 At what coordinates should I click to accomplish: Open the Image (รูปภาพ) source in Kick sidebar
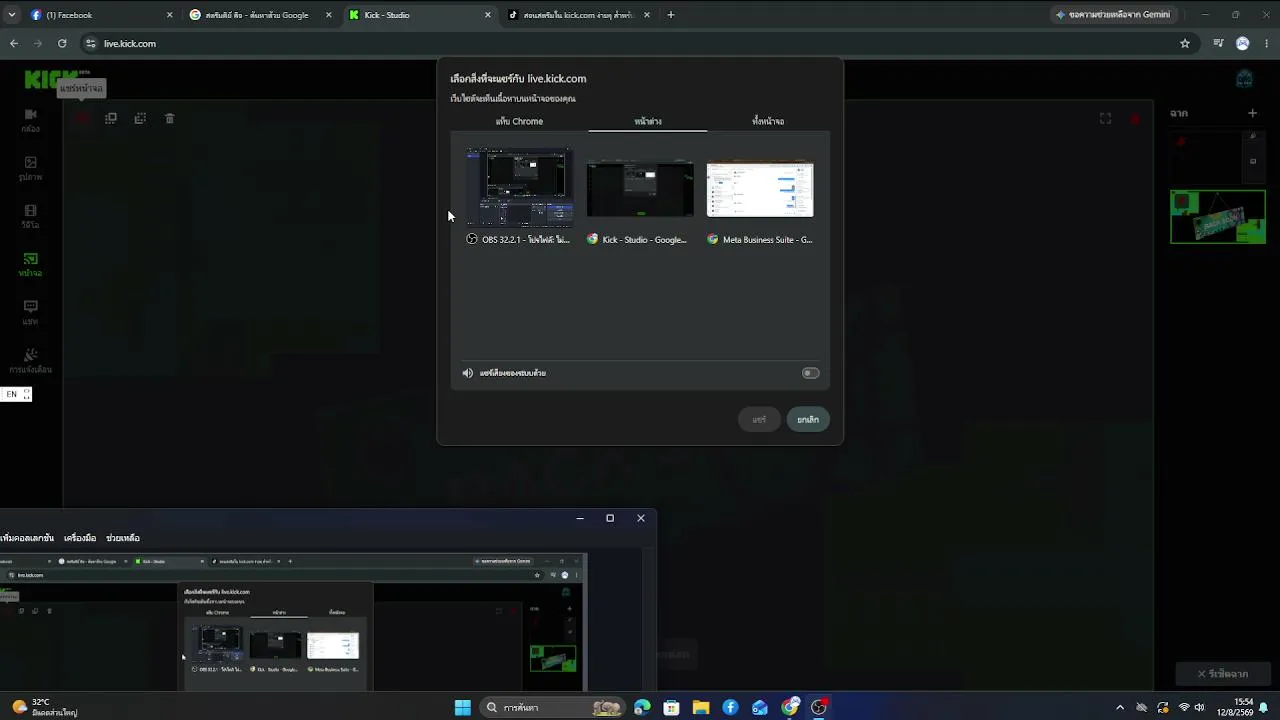(x=30, y=168)
